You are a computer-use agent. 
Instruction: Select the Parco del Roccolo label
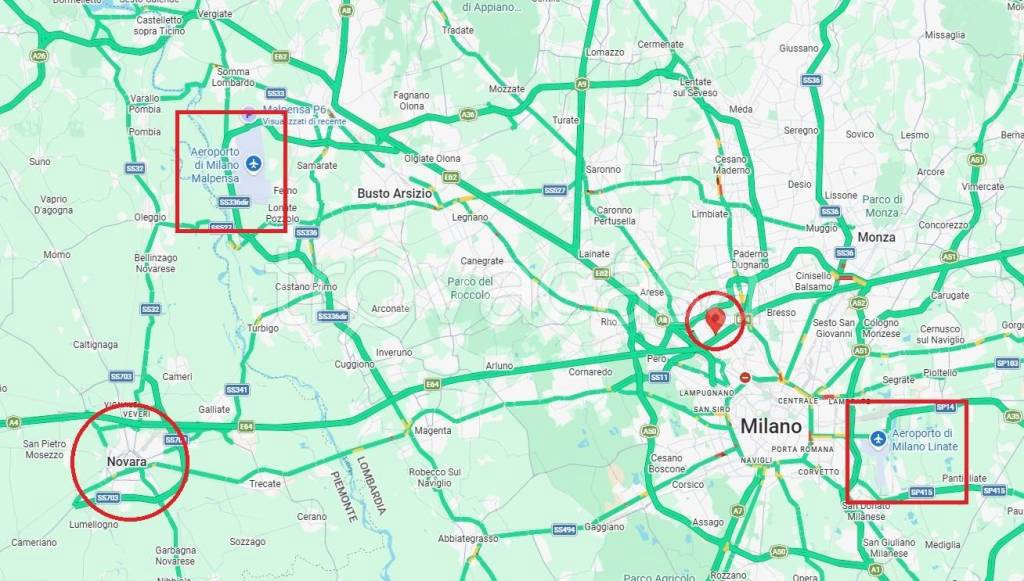click(470, 288)
